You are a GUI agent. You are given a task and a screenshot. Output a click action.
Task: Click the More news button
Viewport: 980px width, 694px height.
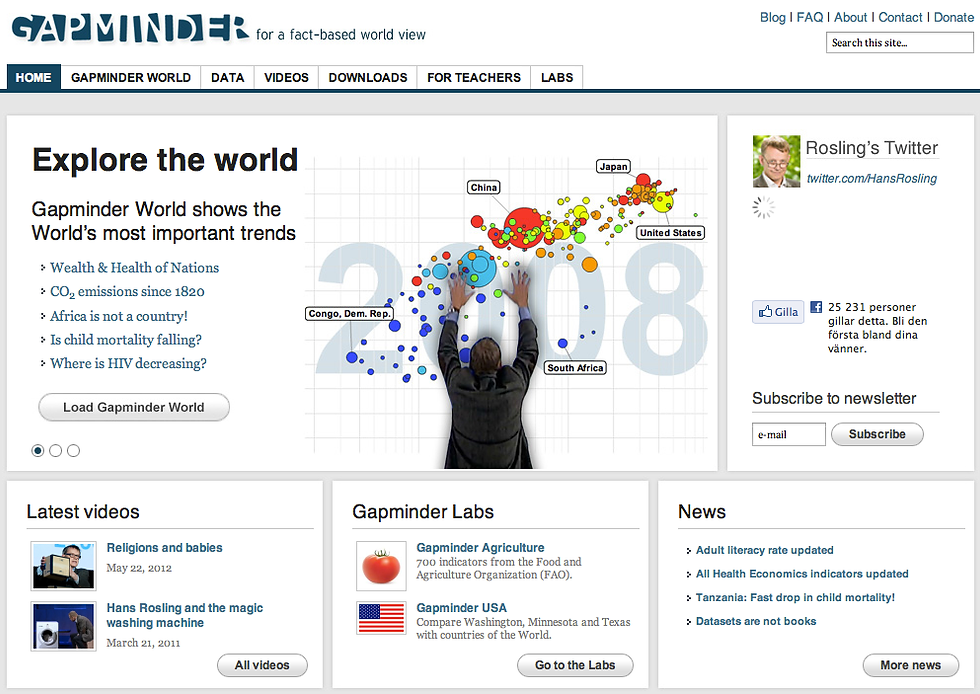pos(911,665)
